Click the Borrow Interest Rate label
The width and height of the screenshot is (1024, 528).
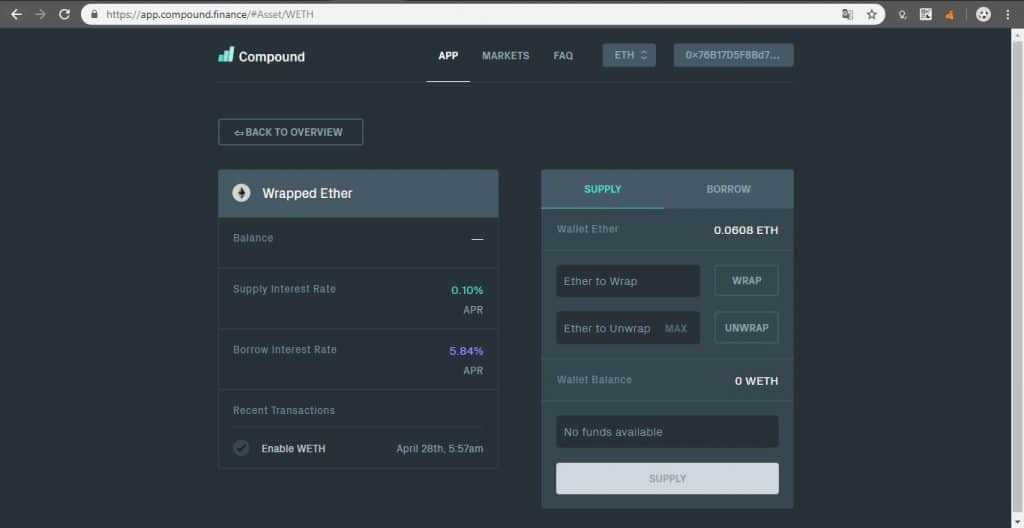285,350
